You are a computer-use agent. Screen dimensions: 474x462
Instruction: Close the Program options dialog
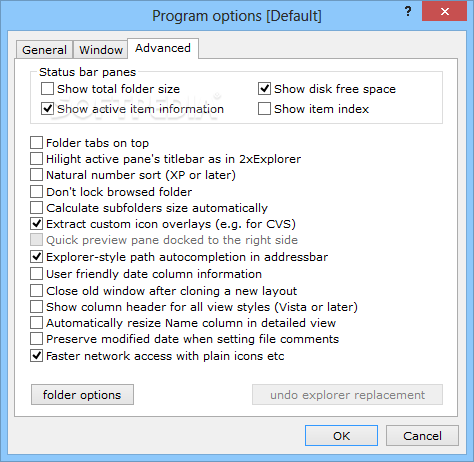(x=444, y=12)
